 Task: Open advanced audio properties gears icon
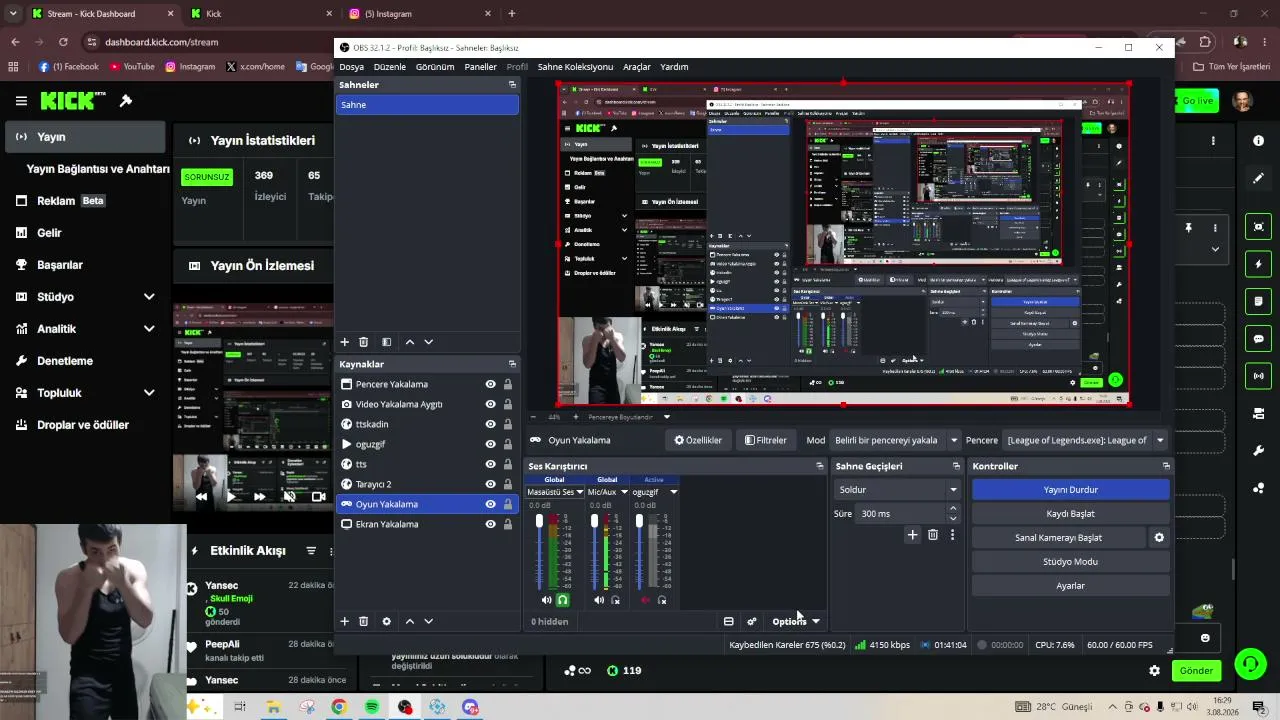[x=752, y=621]
